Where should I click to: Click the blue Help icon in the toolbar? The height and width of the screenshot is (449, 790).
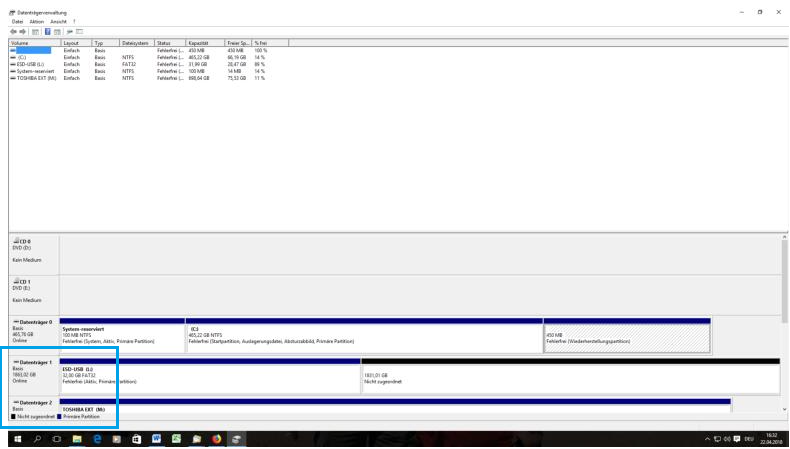click(x=48, y=31)
